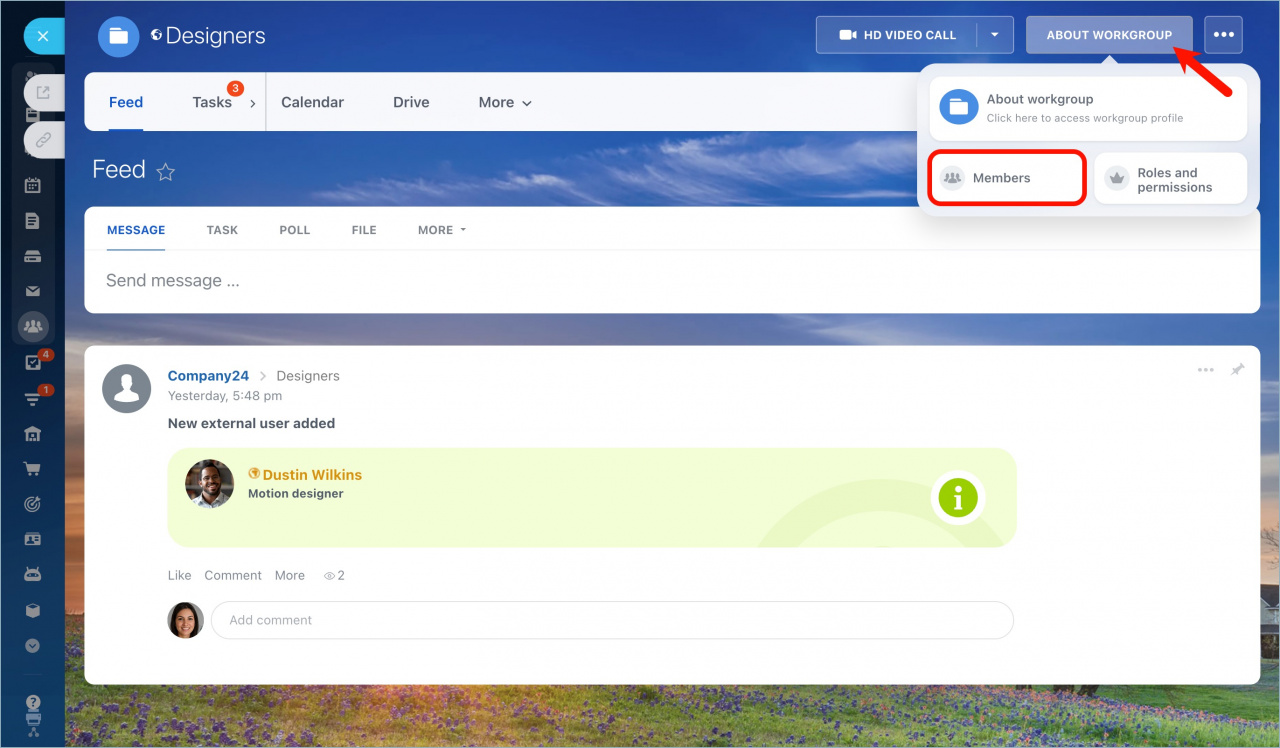Close the side panel with X button

tap(42, 36)
